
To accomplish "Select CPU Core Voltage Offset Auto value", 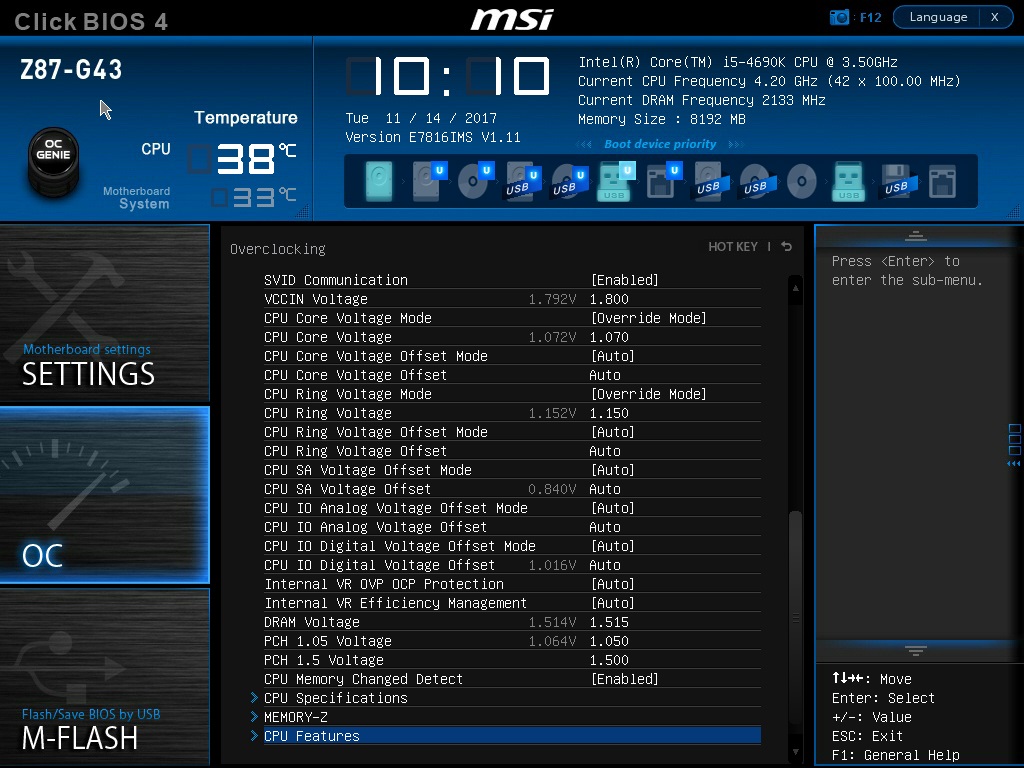I will [605, 375].
